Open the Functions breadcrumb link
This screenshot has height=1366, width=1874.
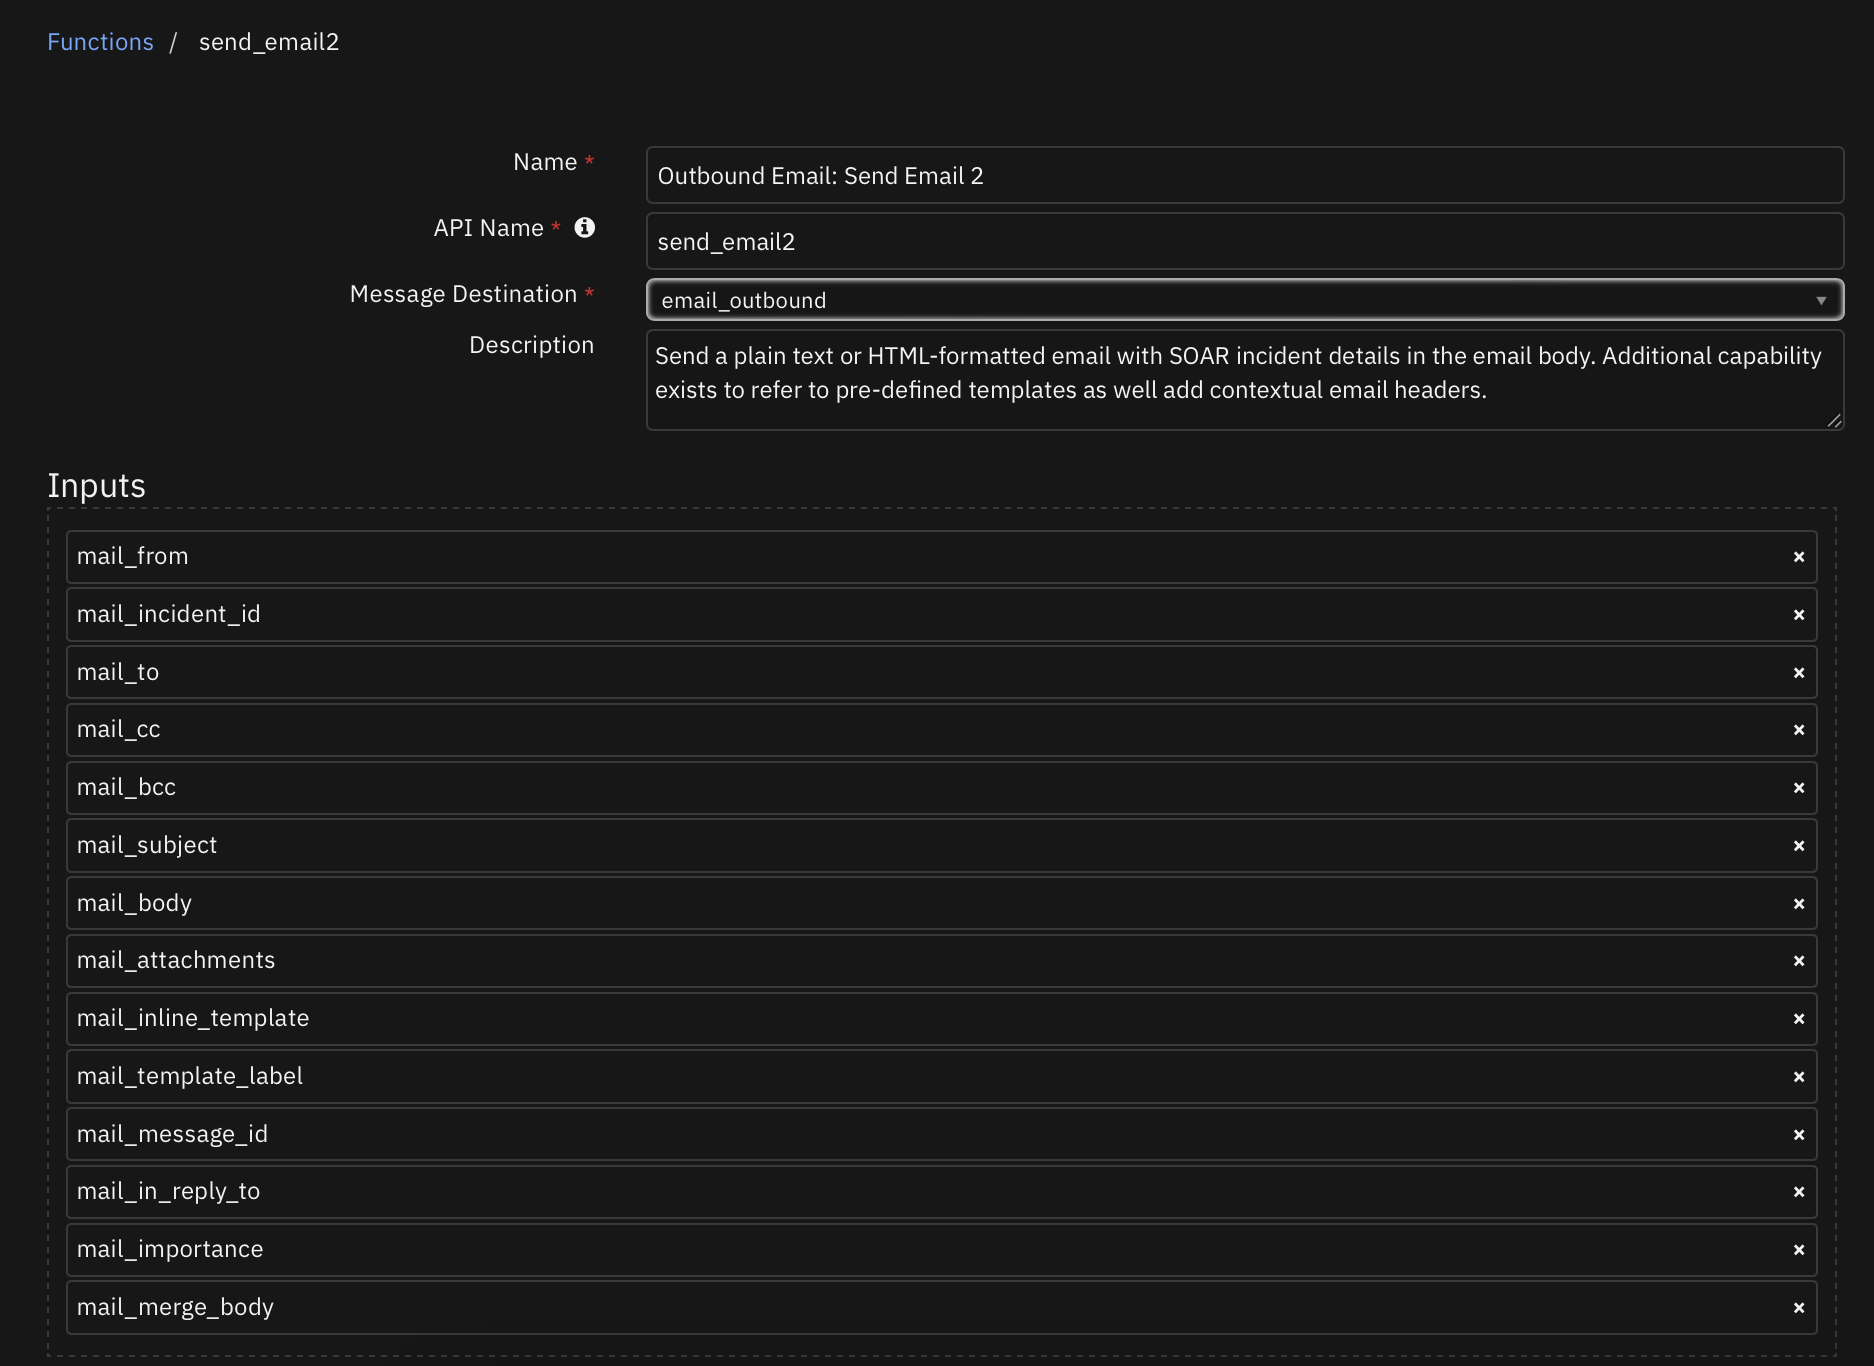(x=100, y=42)
